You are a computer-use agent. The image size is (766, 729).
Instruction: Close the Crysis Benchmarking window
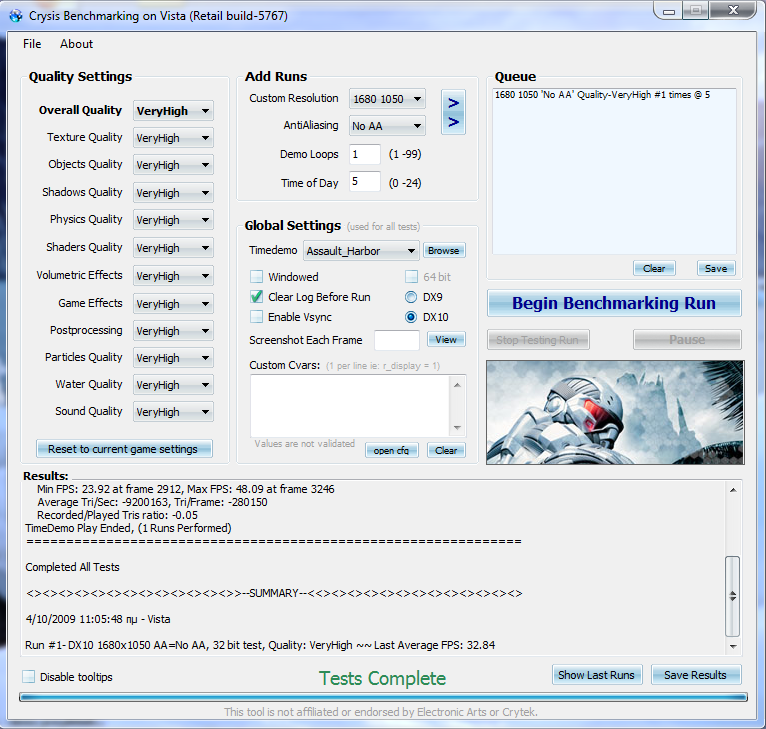pyautogui.click(x=733, y=10)
